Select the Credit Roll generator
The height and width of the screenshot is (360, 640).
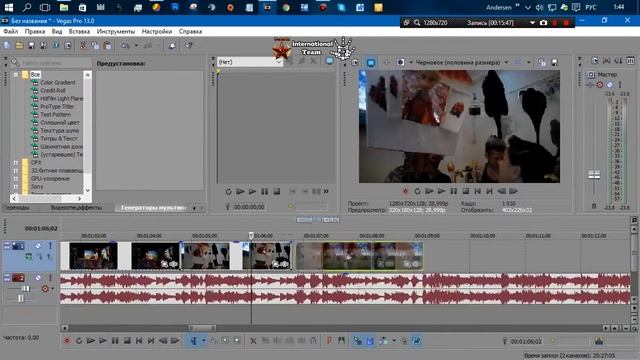53,91
